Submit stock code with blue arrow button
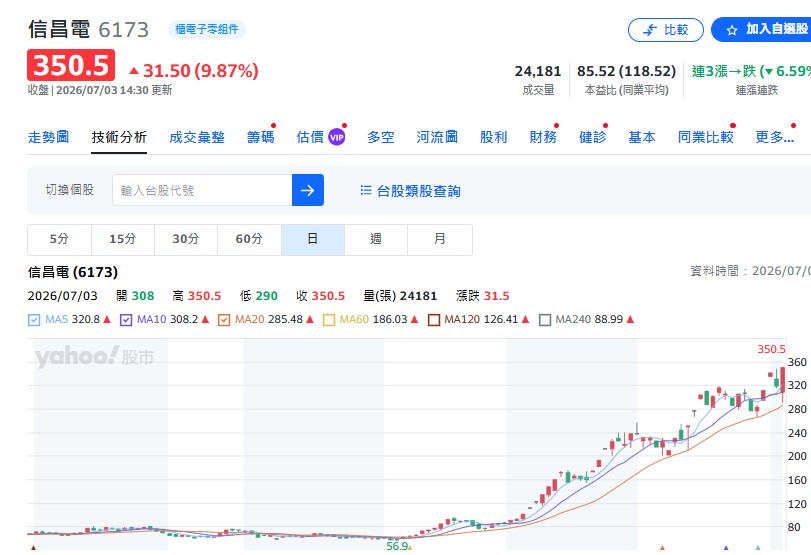The image size is (811, 555). pos(308,190)
